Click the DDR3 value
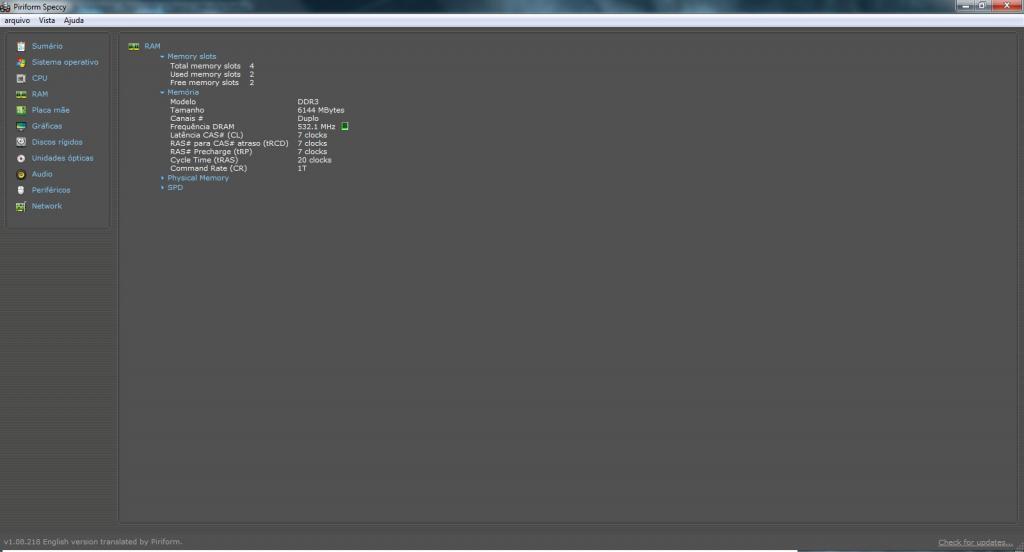The height and width of the screenshot is (552, 1024). click(x=308, y=102)
